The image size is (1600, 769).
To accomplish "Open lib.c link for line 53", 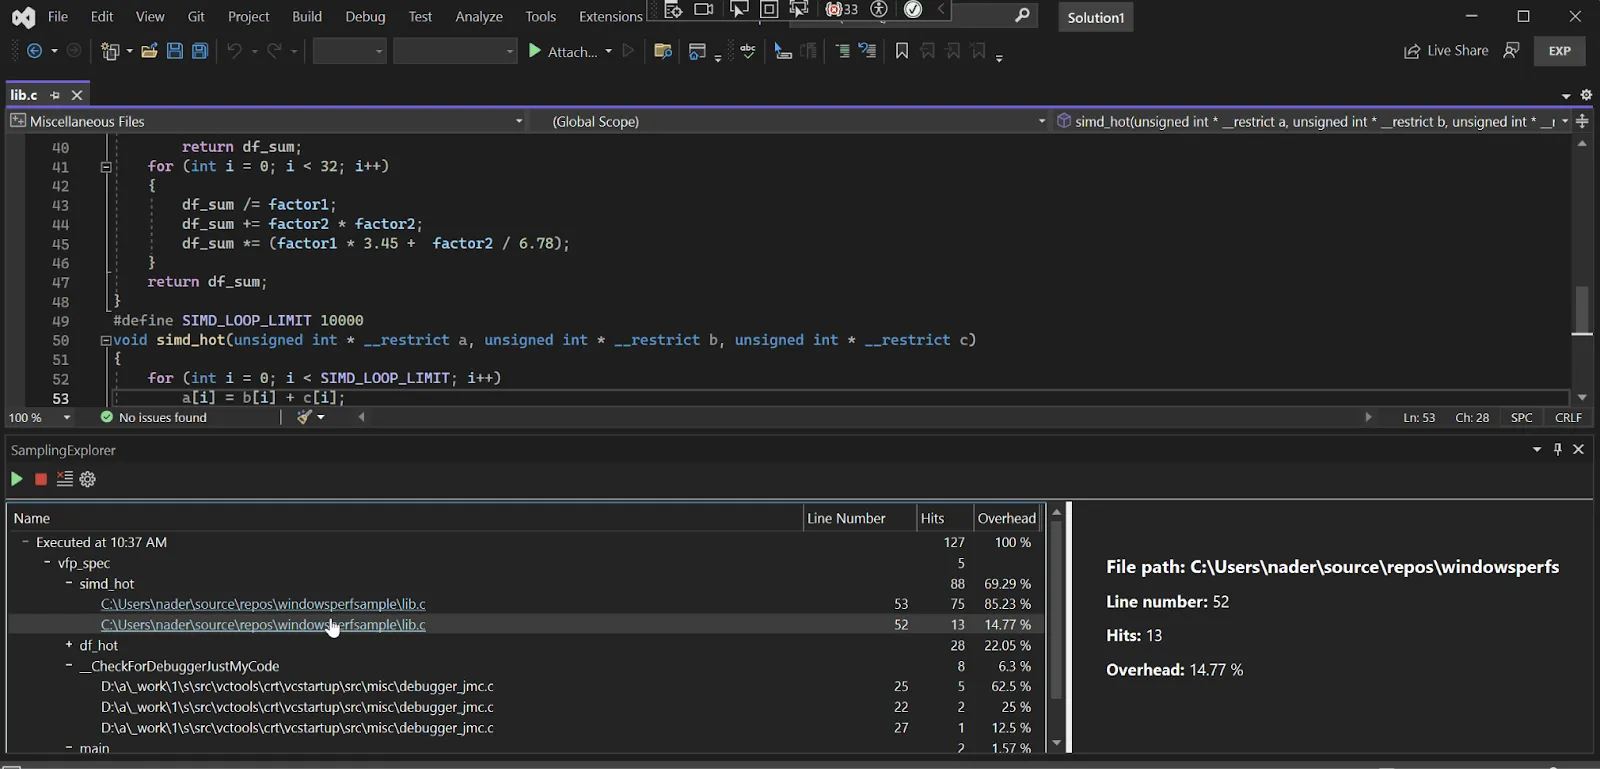I will [263, 604].
